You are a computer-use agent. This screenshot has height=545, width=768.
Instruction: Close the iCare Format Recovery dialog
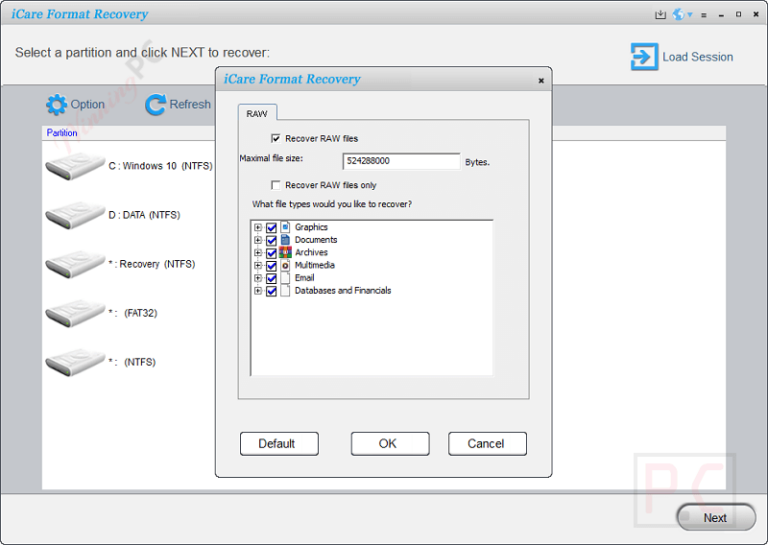point(541,80)
